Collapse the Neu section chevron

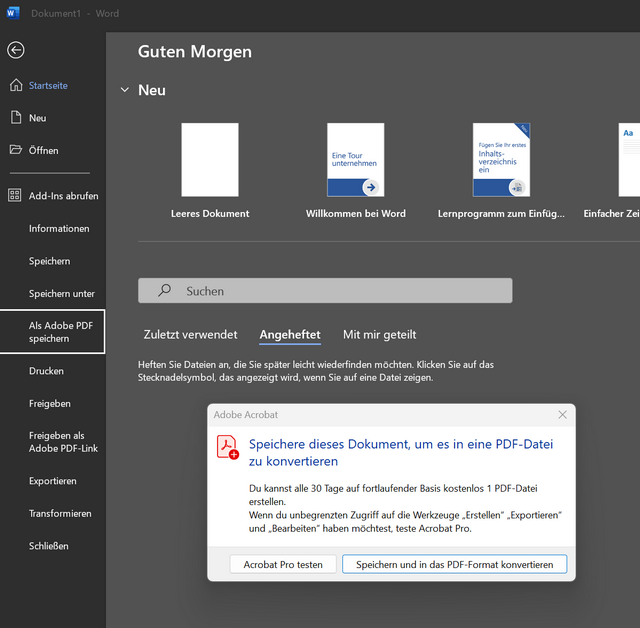coord(125,90)
